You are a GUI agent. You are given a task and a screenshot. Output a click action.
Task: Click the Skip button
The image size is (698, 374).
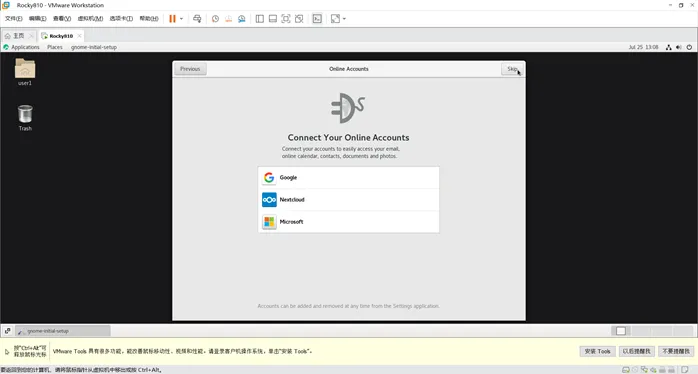pyautogui.click(x=512, y=69)
